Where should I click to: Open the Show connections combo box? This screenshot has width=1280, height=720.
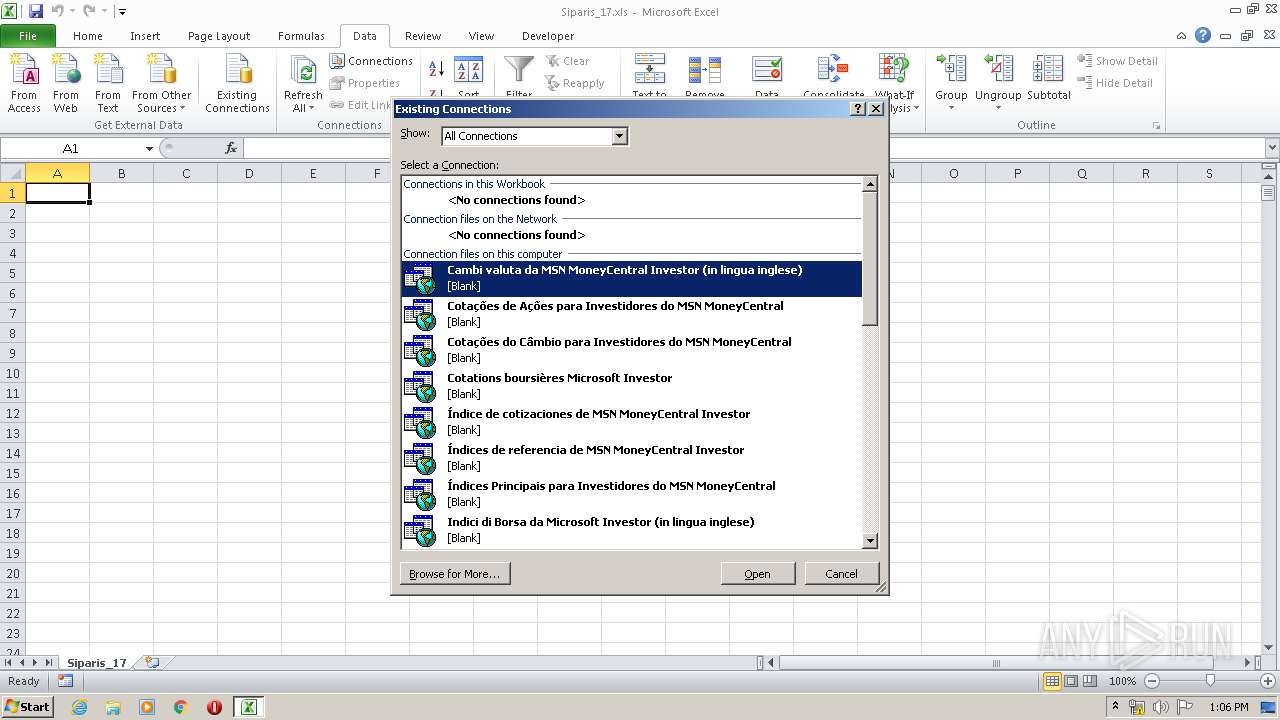(x=535, y=136)
